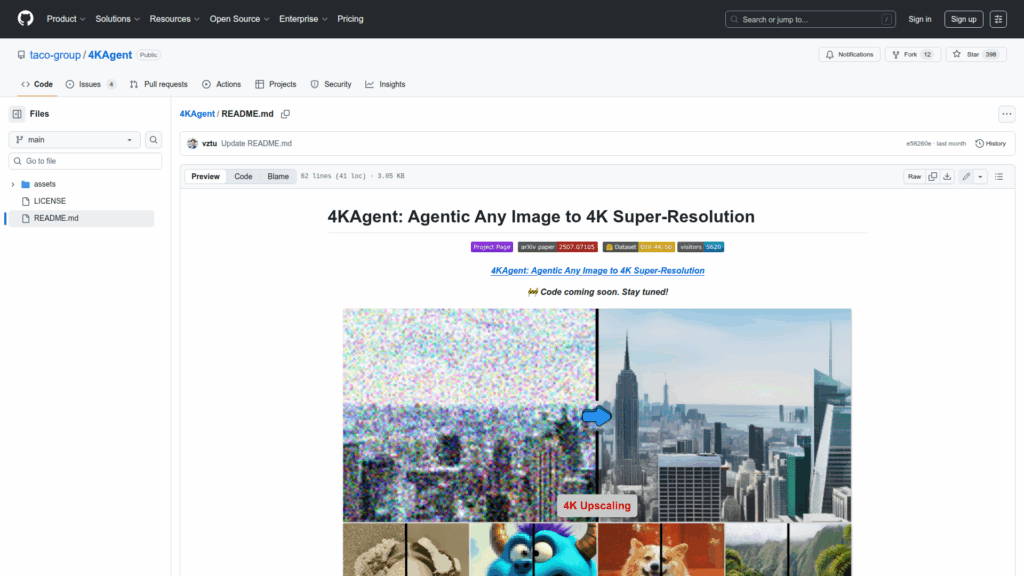Open the 4KAgent repository name link
Viewport: 1024px width, 576px height.
pyautogui.click(x=110, y=55)
